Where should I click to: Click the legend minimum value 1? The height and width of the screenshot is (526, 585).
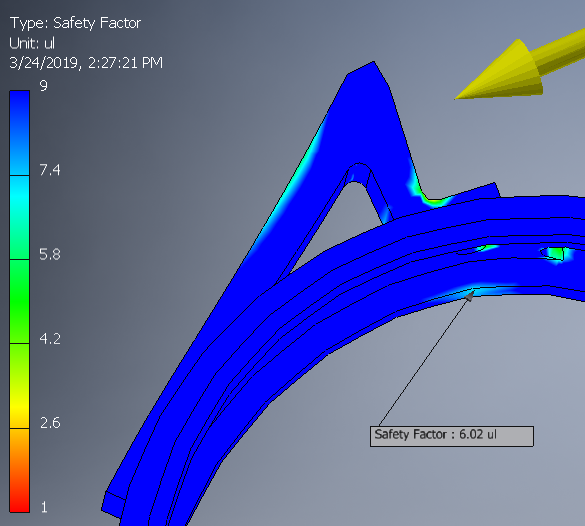pos(44,507)
